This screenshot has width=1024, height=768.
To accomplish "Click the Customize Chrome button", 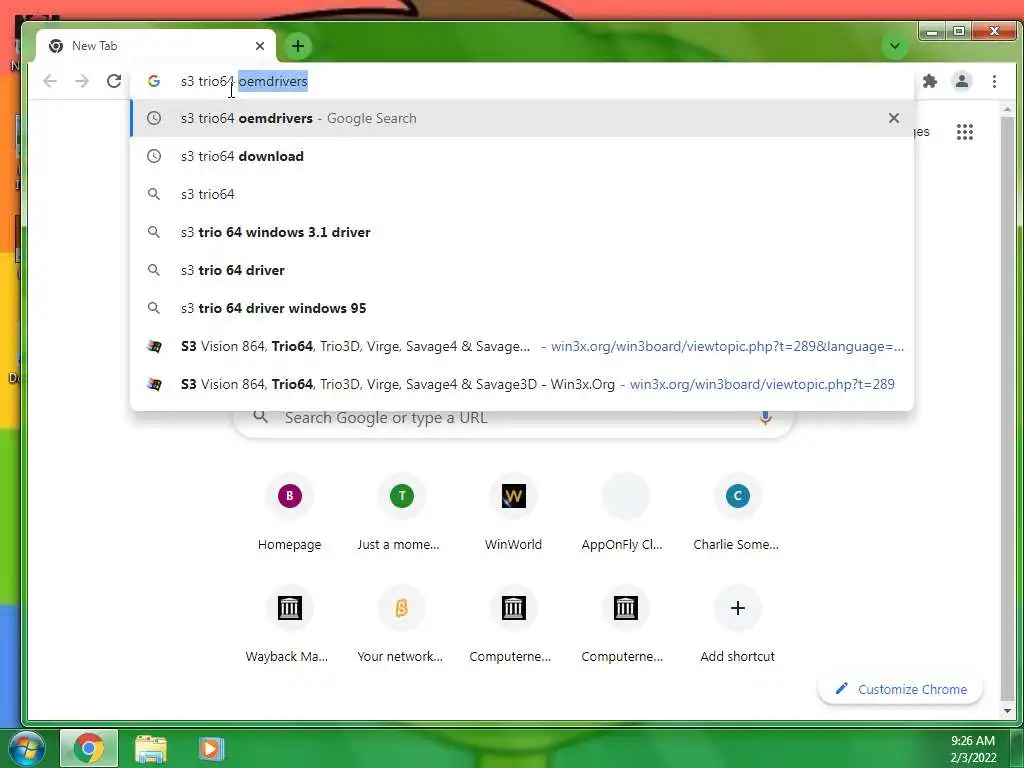I will pyautogui.click(x=901, y=689).
